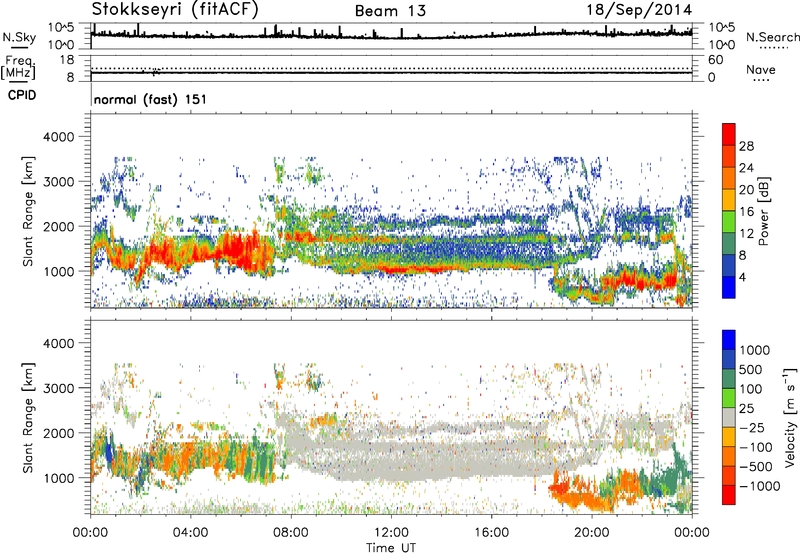The image size is (800, 554).
Task: Click the 'normal (fast) 151' text
Action: tap(151, 99)
